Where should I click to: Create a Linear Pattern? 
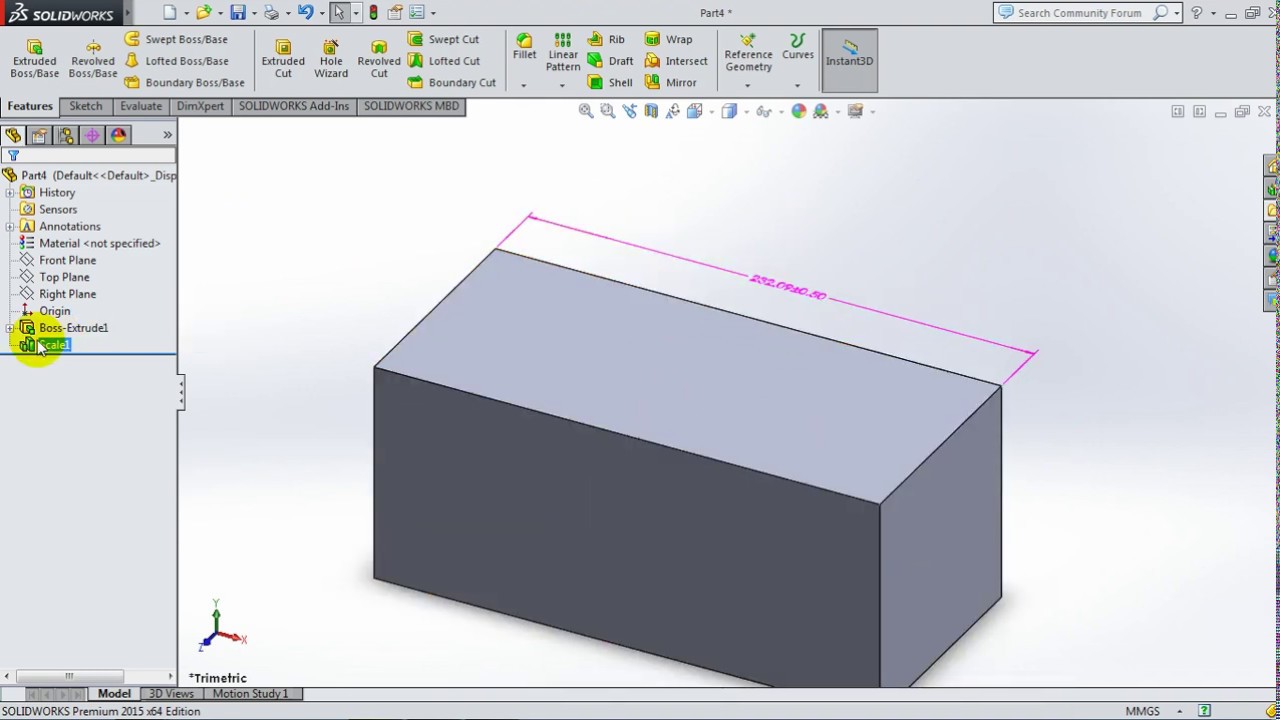click(x=563, y=52)
